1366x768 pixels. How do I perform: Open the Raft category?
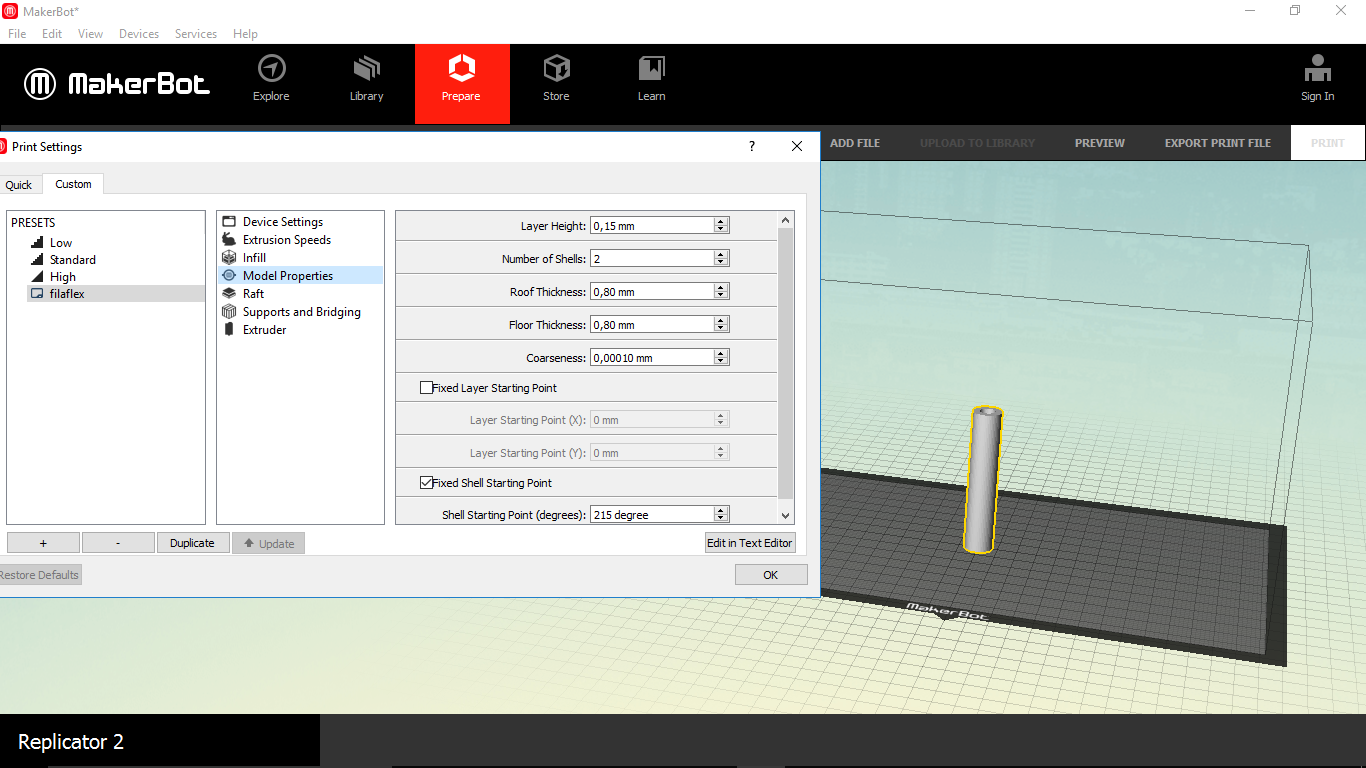[x=253, y=294]
